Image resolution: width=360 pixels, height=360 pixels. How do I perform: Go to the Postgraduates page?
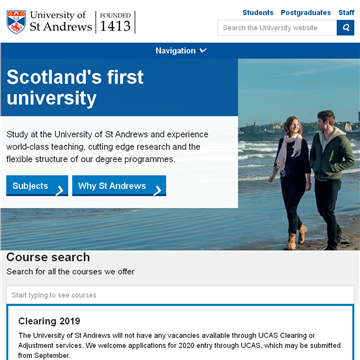click(x=306, y=13)
